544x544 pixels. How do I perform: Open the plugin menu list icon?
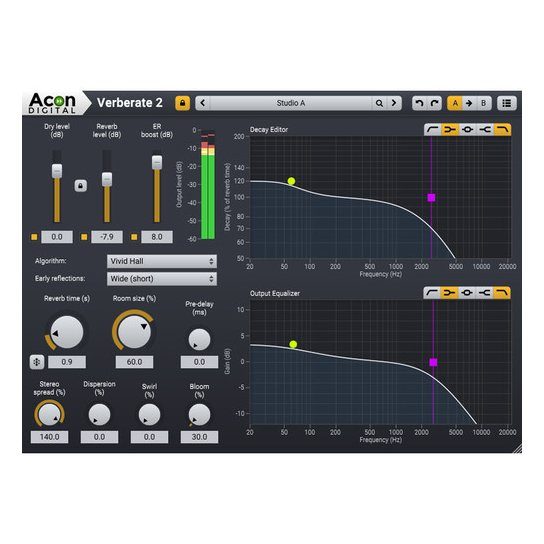[x=507, y=103]
